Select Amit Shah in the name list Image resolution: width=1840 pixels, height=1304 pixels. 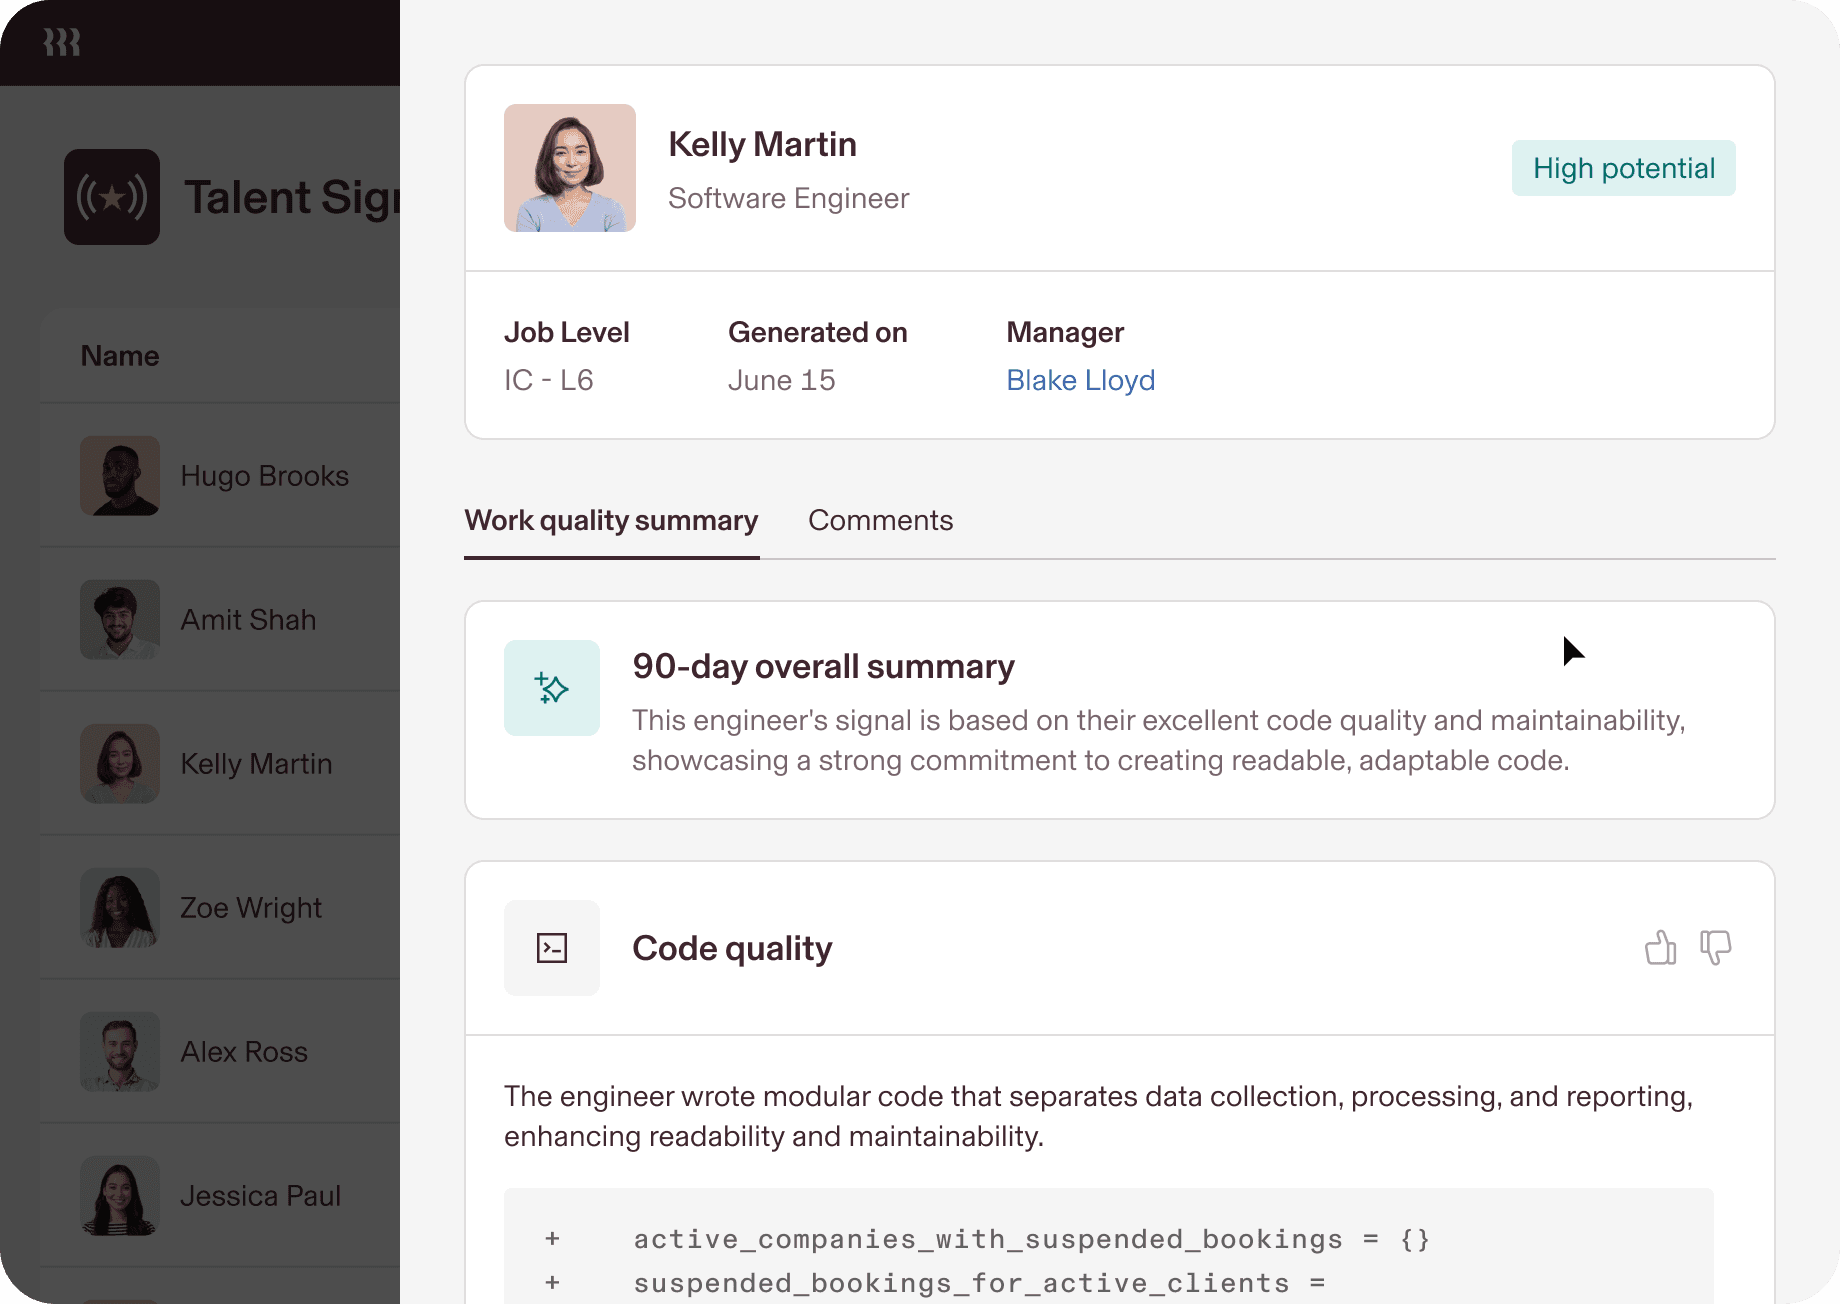[248, 620]
